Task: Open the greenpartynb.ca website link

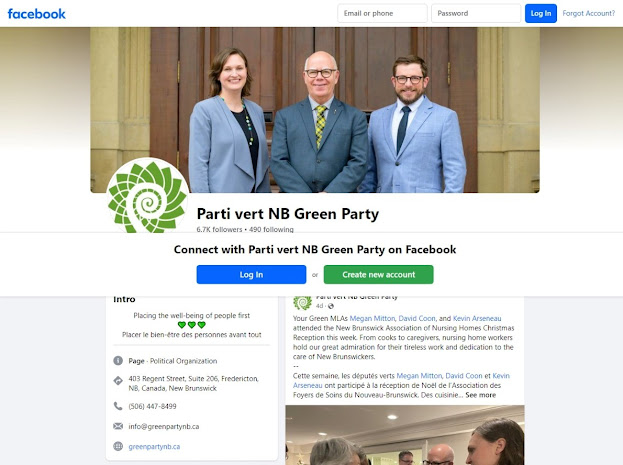Action: tap(154, 447)
